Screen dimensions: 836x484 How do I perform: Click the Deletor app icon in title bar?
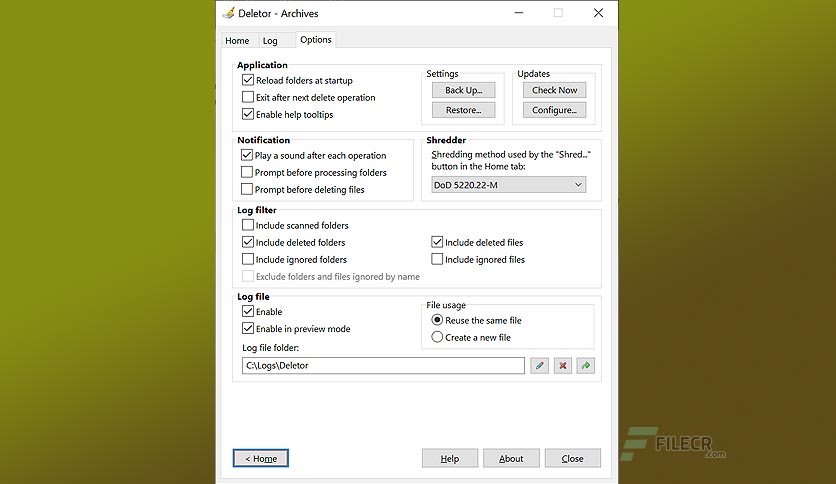pos(228,13)
